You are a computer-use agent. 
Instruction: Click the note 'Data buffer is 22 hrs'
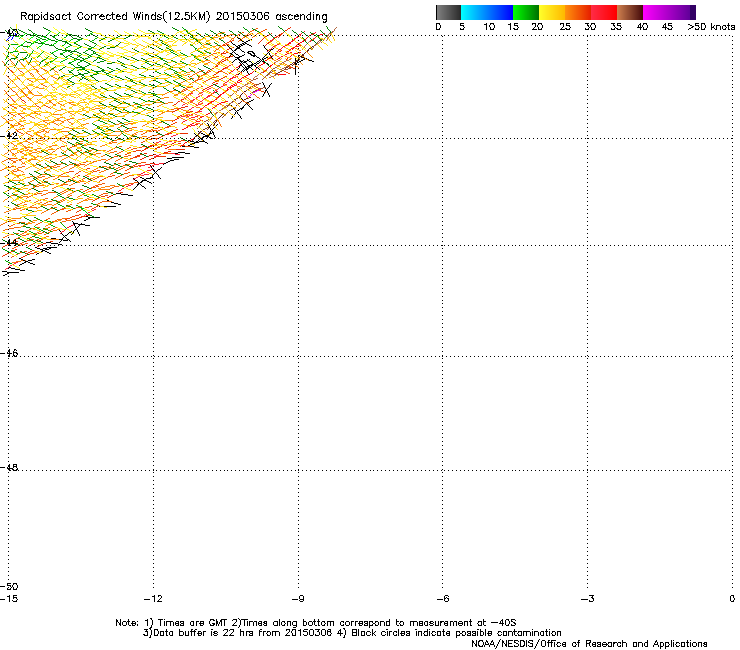(x=204, y=633)
